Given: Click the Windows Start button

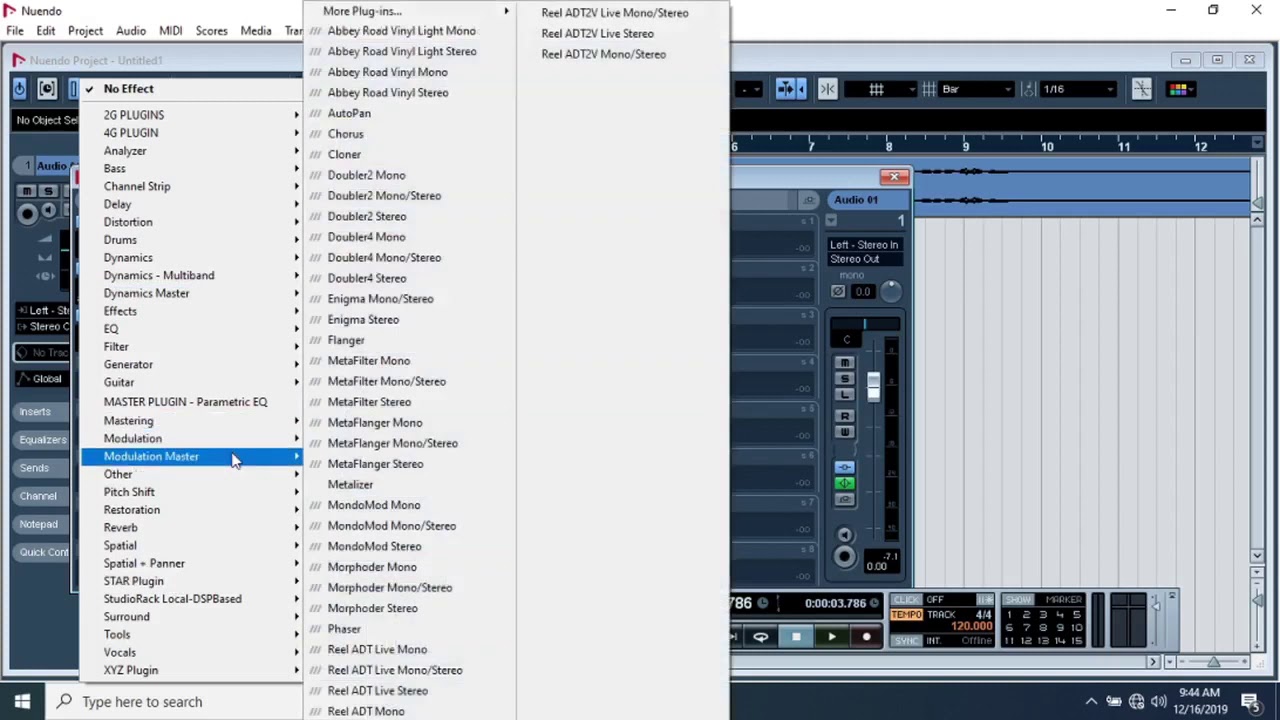Looking at the screenshot, I should [x=22, y=701].
